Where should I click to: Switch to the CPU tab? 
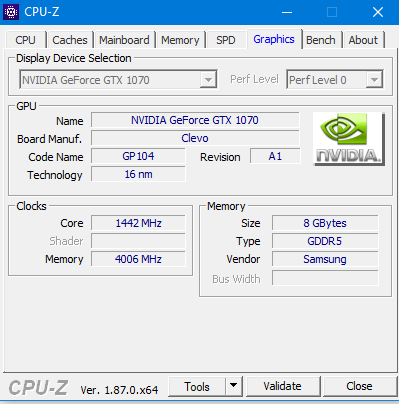pos(25,40)
